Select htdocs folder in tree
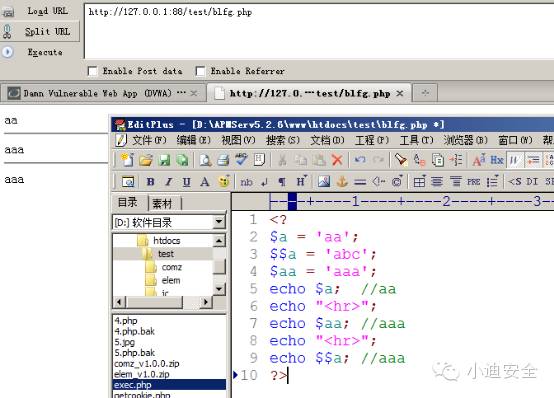The height and width of the screenshot is (398, 554). click(166, 241)
